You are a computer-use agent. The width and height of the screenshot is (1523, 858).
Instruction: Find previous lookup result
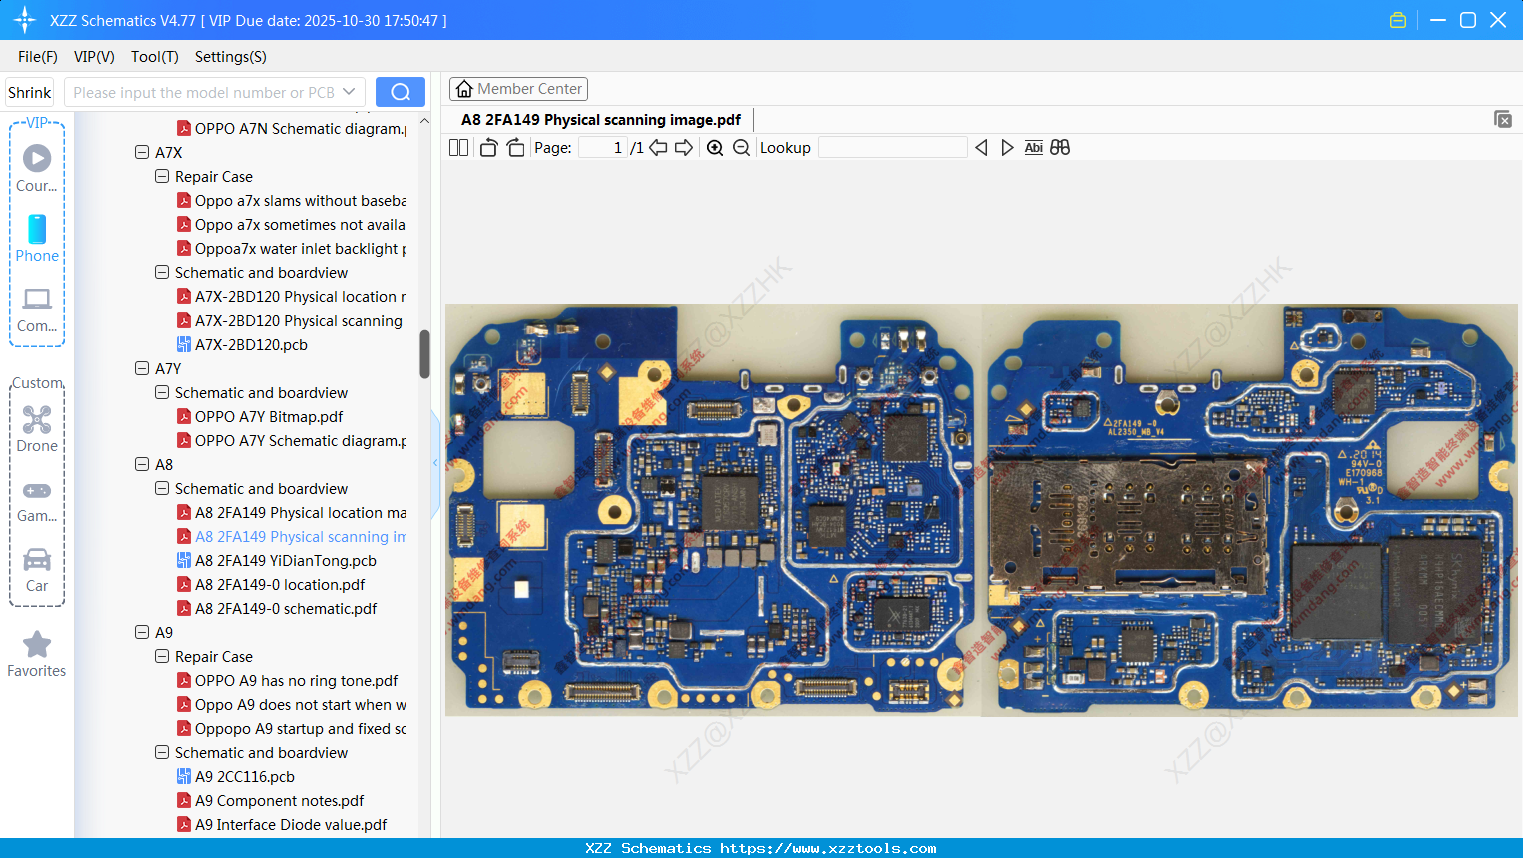click(x=981, y=147)
